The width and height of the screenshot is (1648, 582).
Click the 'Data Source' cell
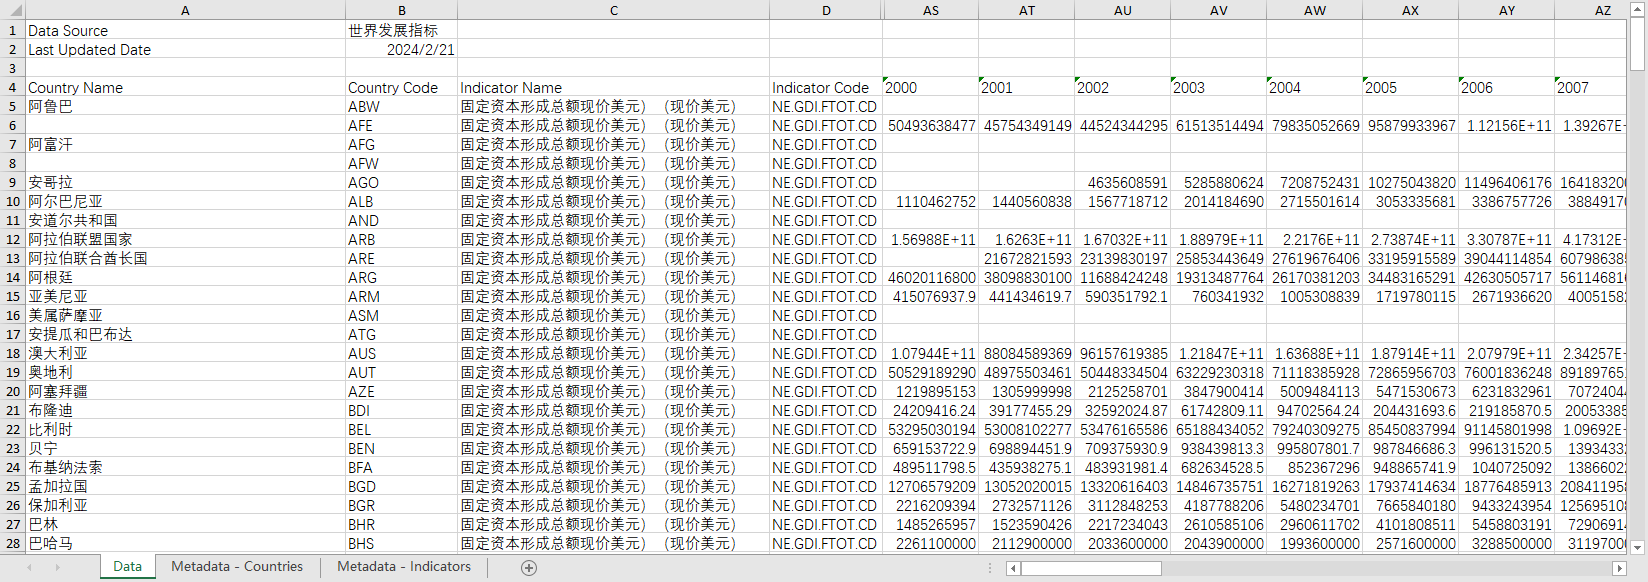pyautogui.click(x=185, y=30)
